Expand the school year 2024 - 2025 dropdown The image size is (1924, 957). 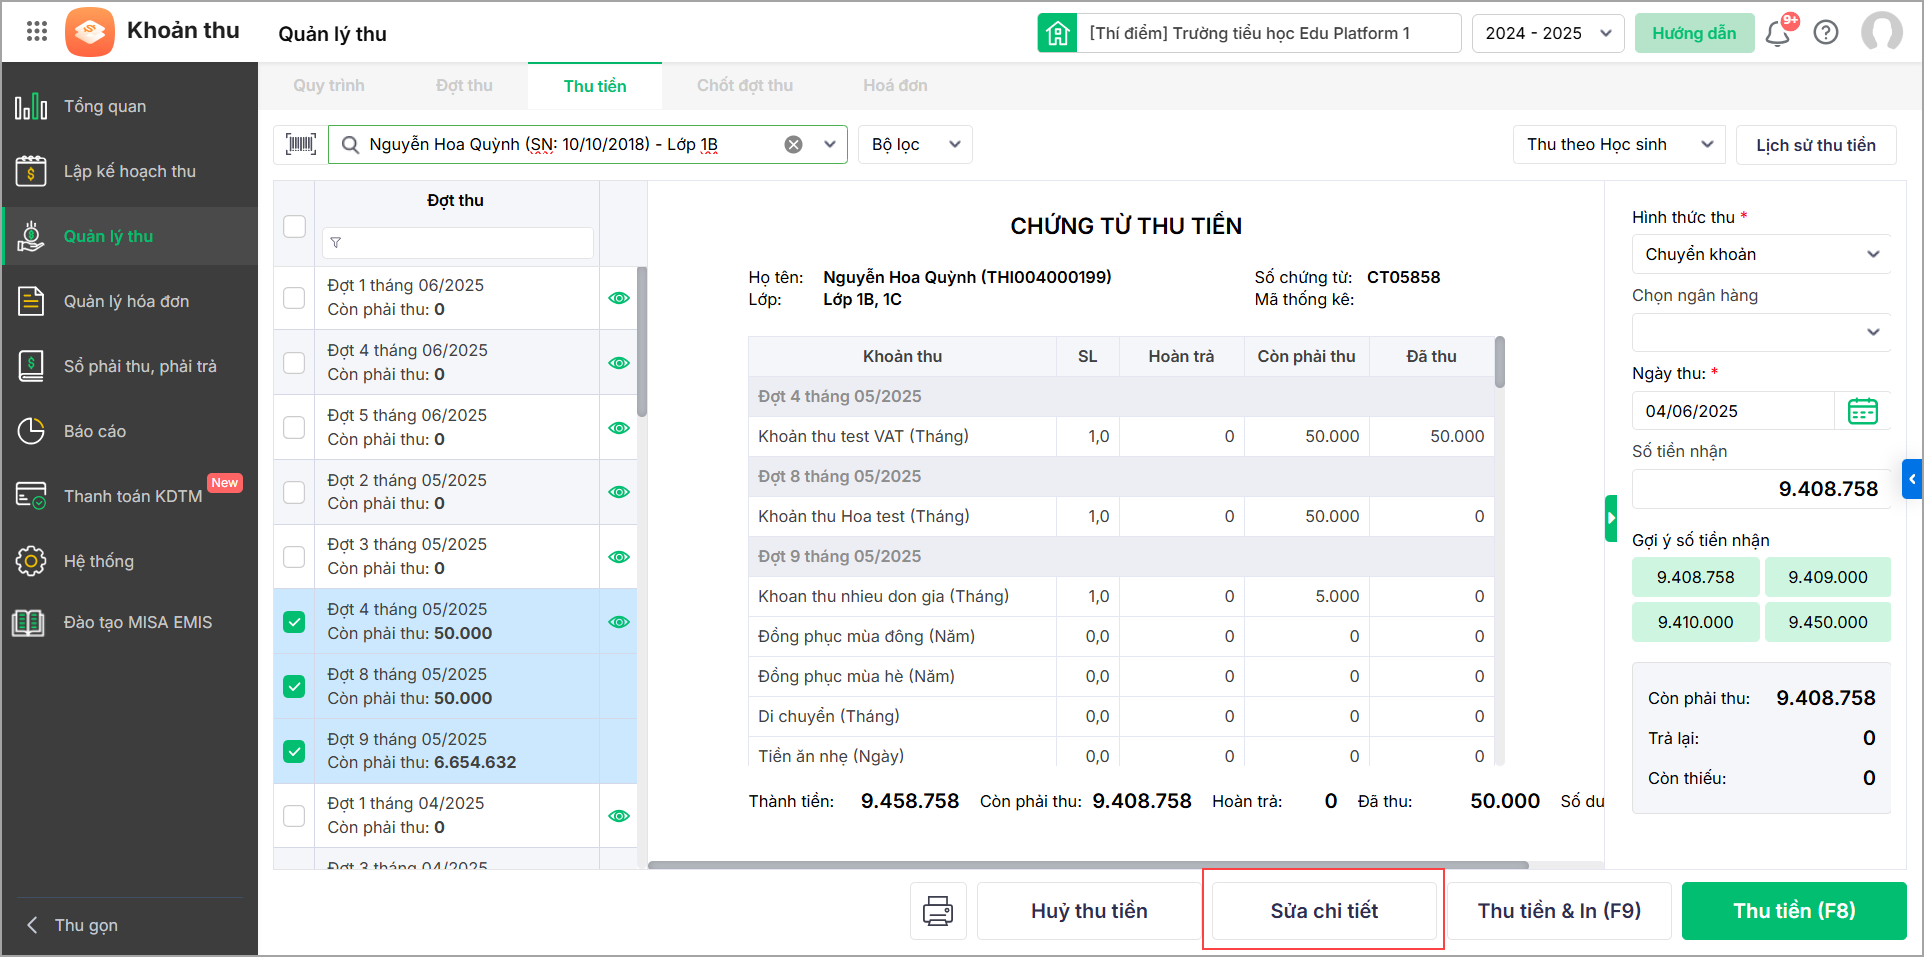click(x=1548, y=33)
